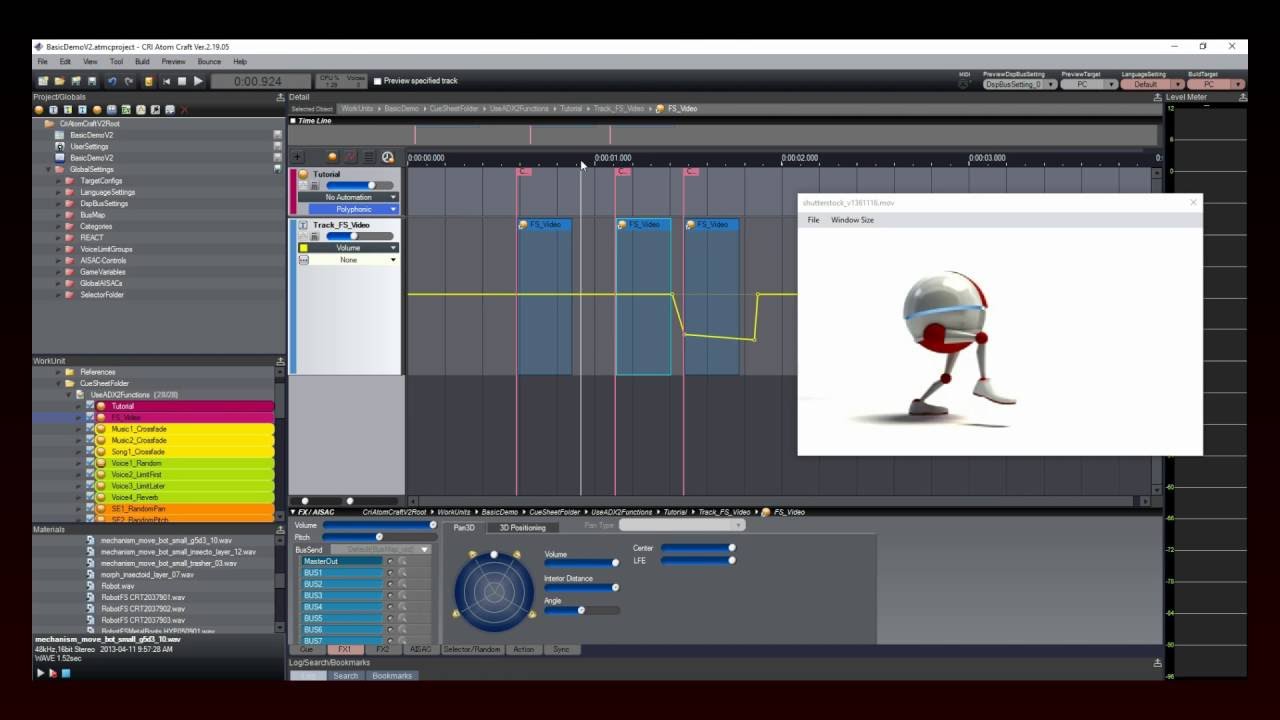1280x720 pixels.
Task: Play the selected material in the Materials preview
Action: (41, 673)
